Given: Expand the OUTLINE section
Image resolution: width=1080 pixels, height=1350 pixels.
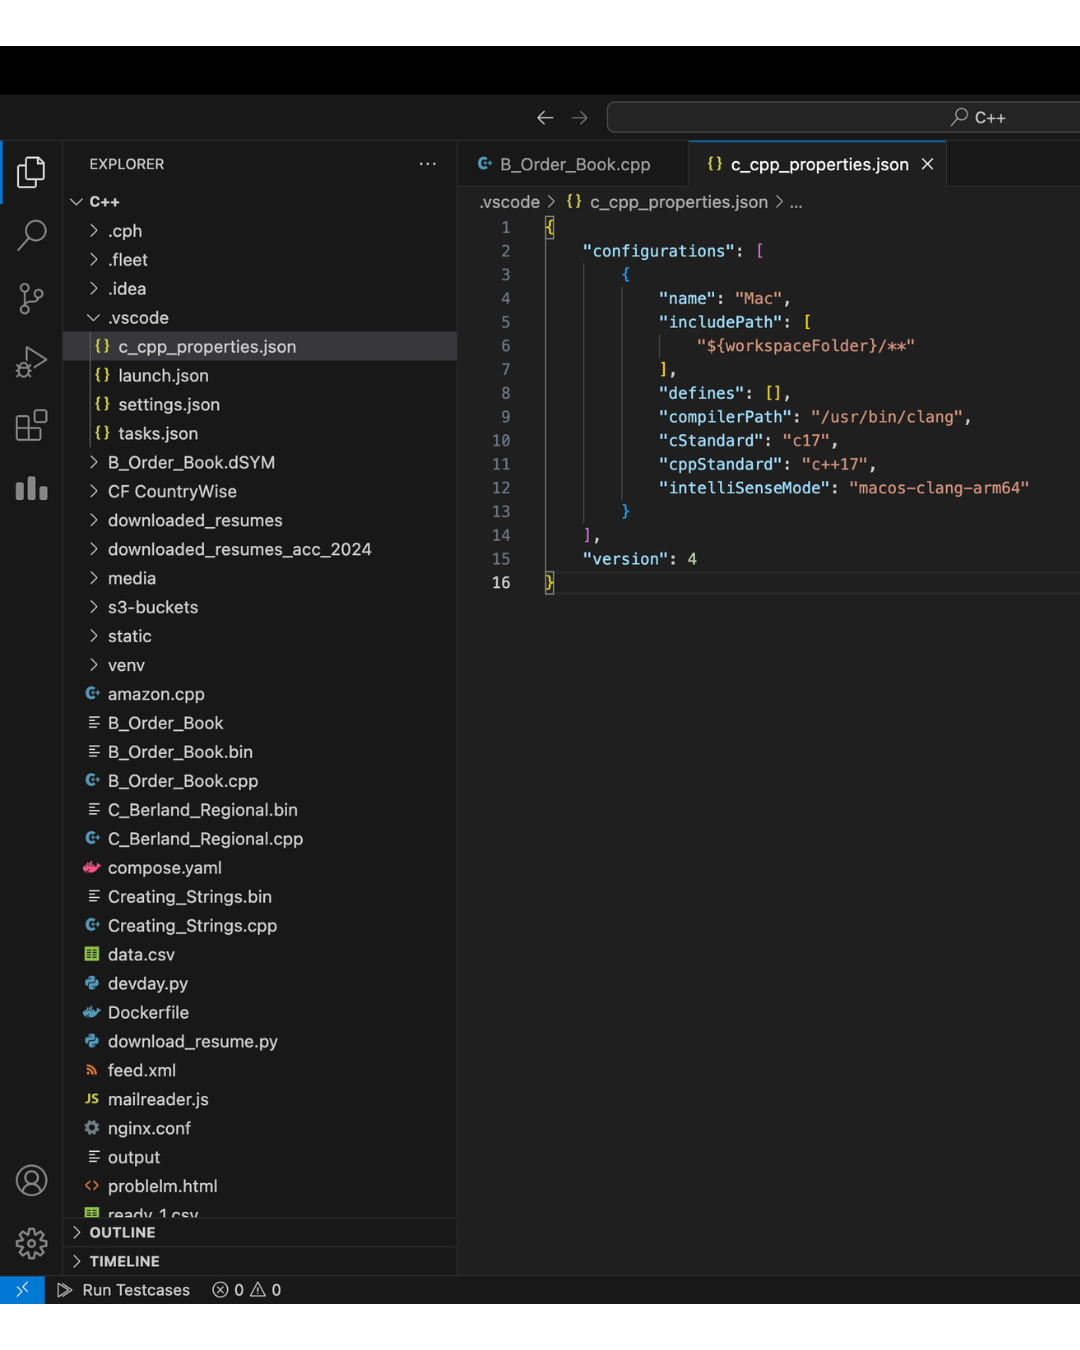Looking at the screenshot, I should (260, 1233).
